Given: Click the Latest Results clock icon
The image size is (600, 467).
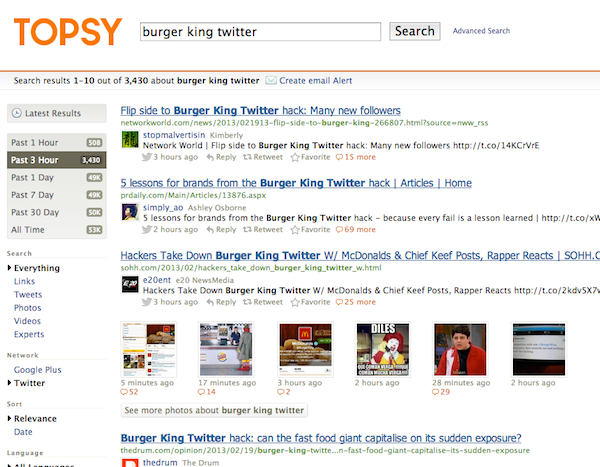Looking at the screenshot, I should click(x=16, y=113).
